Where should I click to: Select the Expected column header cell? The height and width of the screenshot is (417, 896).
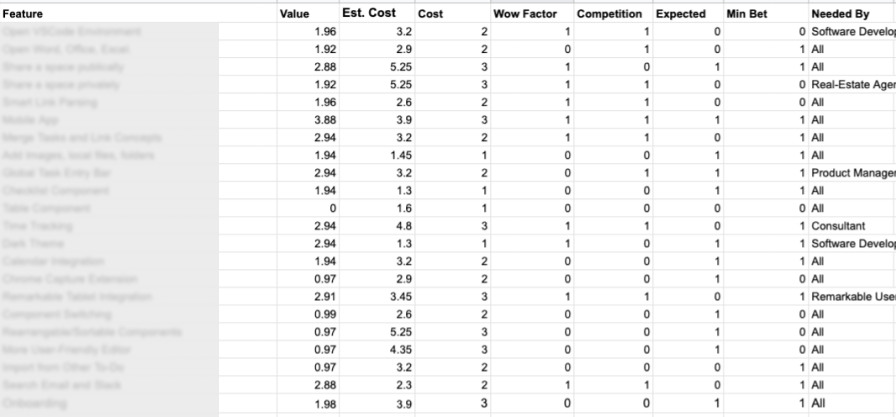688,14
